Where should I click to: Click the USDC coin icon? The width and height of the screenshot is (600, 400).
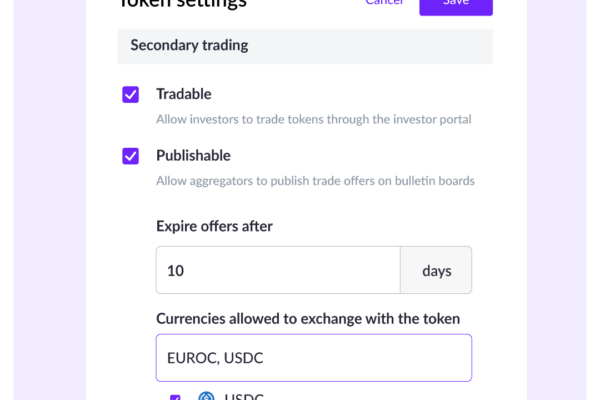click(x=206, y=396)
